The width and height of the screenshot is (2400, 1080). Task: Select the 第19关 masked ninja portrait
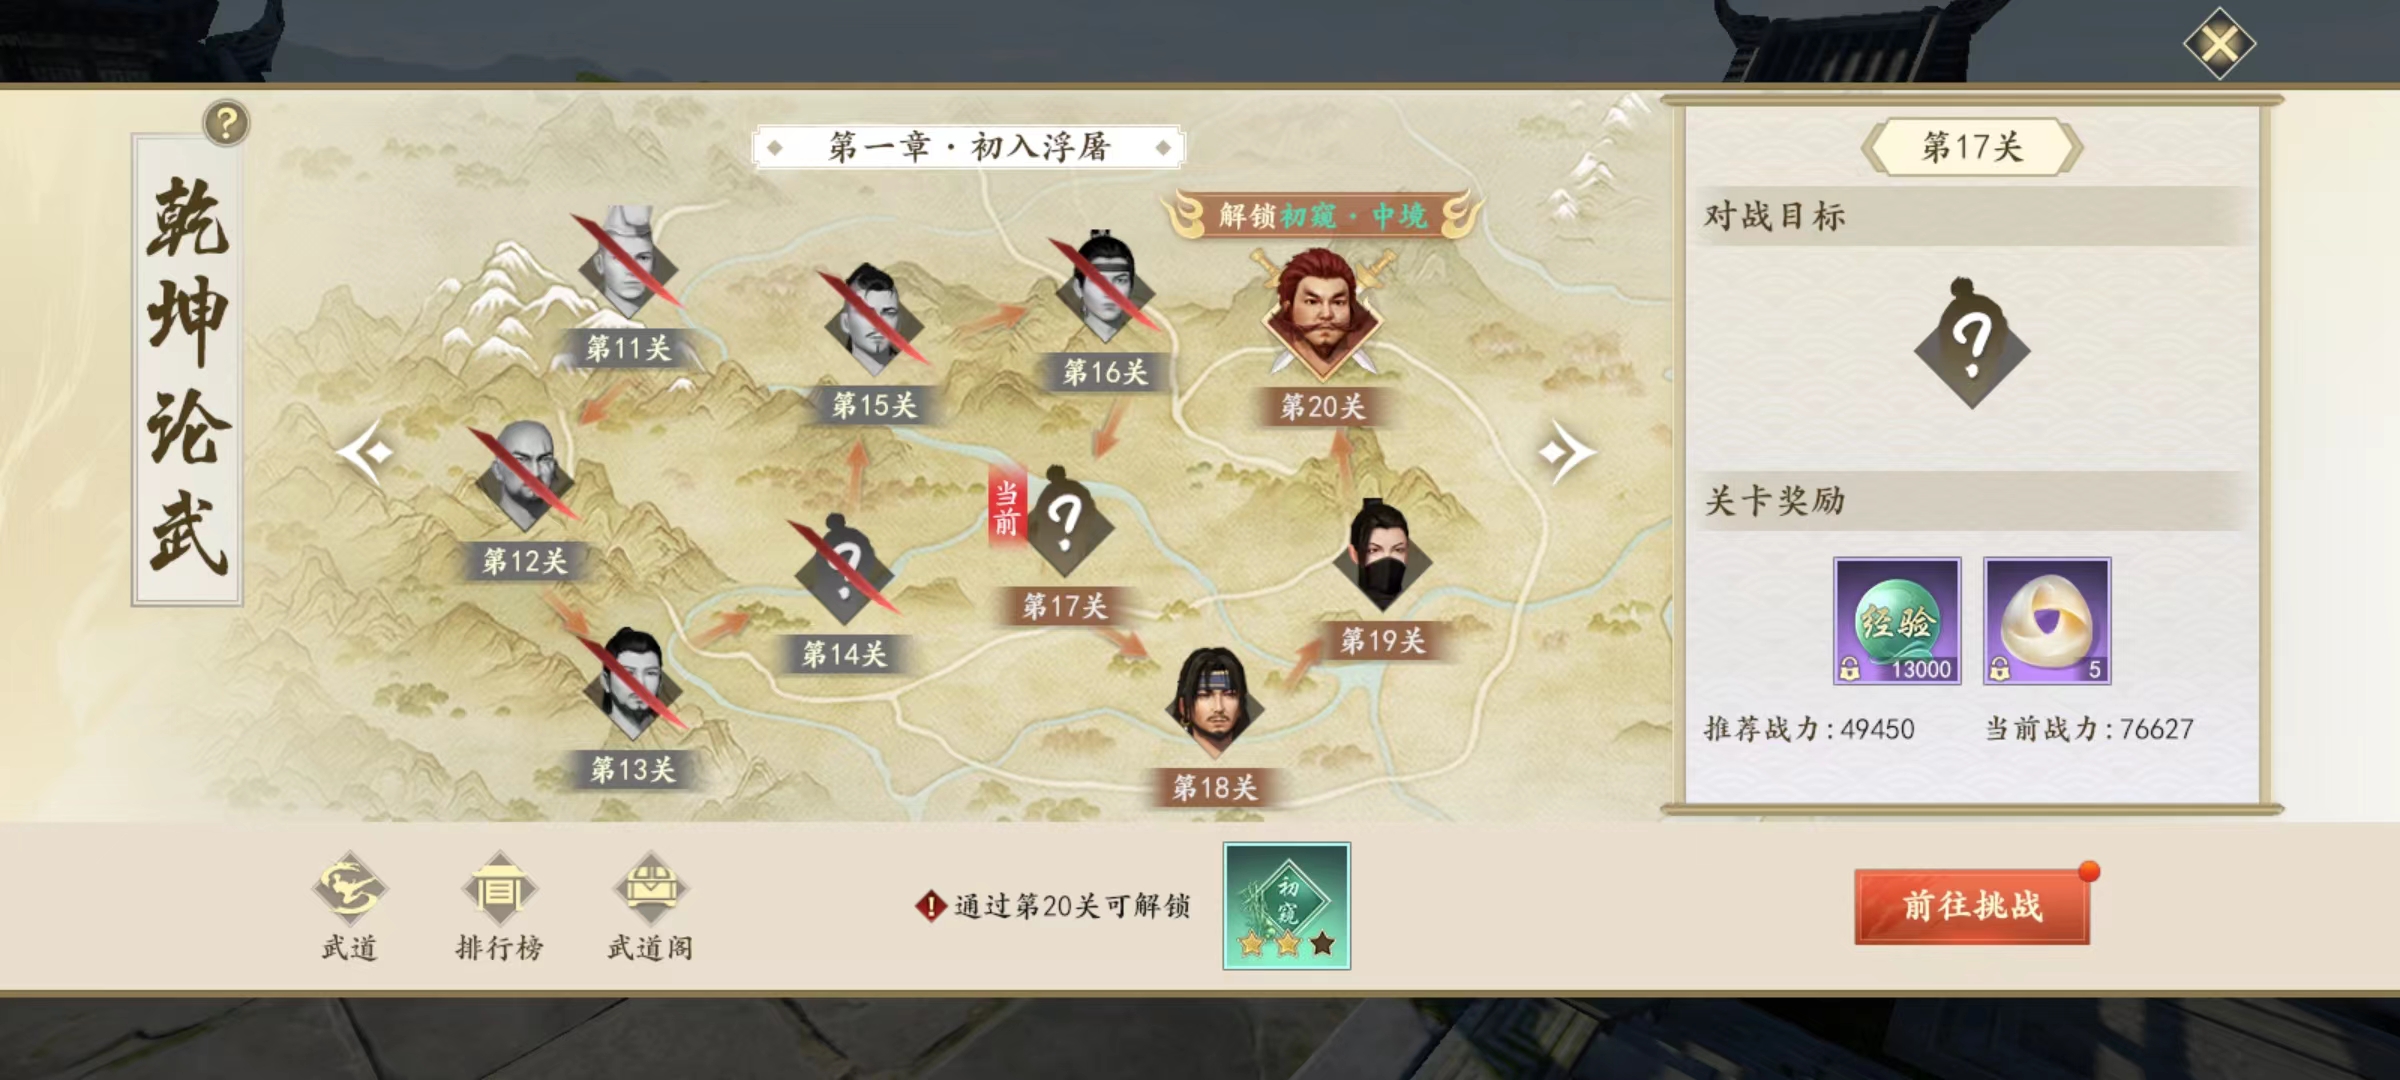tap(1382, 556)
